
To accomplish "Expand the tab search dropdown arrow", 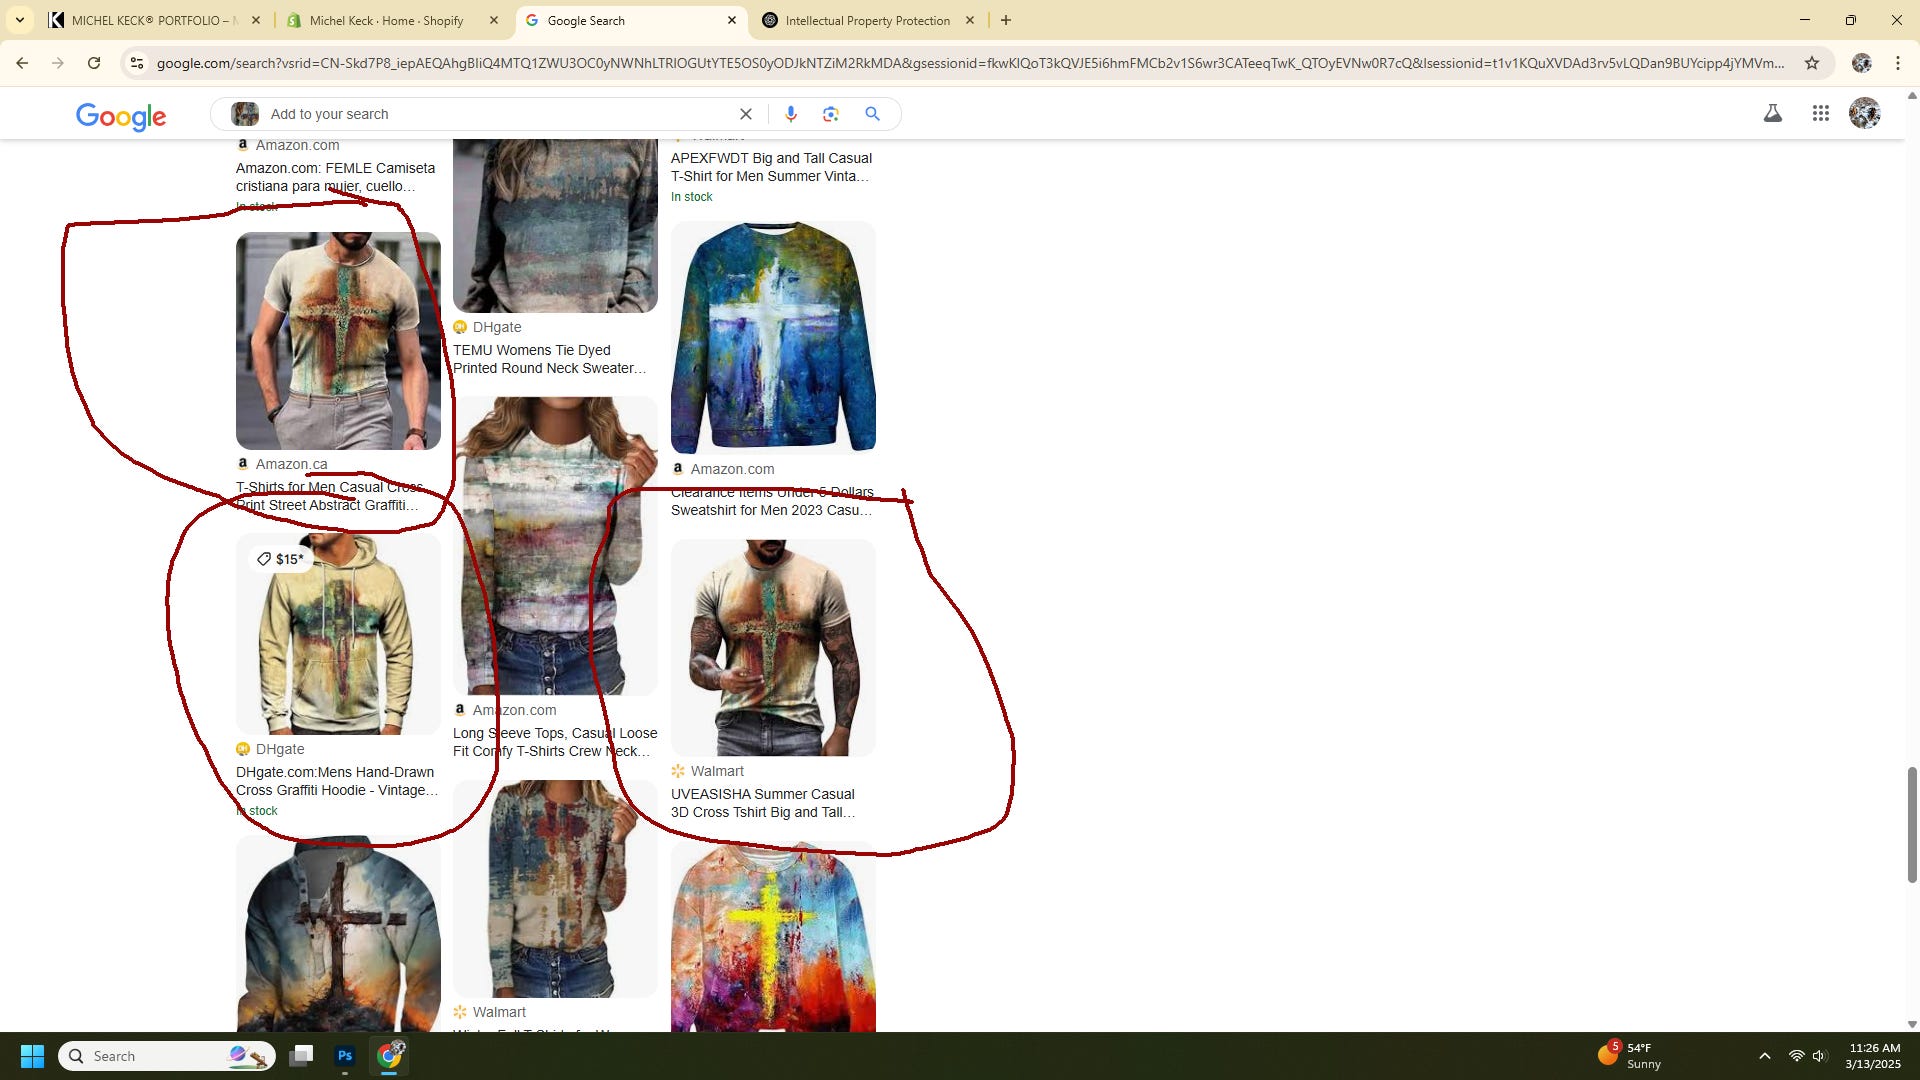I will 20,20.
